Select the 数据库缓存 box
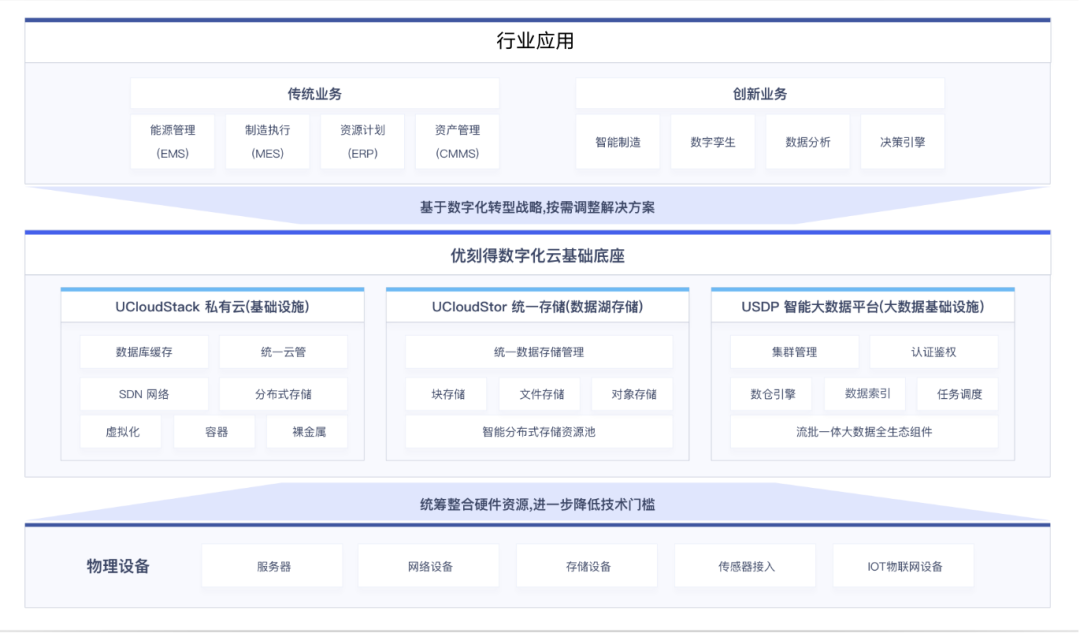 point(144,352)
